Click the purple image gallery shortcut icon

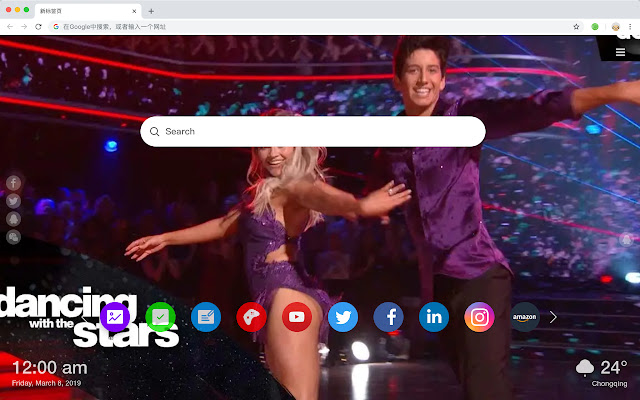pos(115,317)
